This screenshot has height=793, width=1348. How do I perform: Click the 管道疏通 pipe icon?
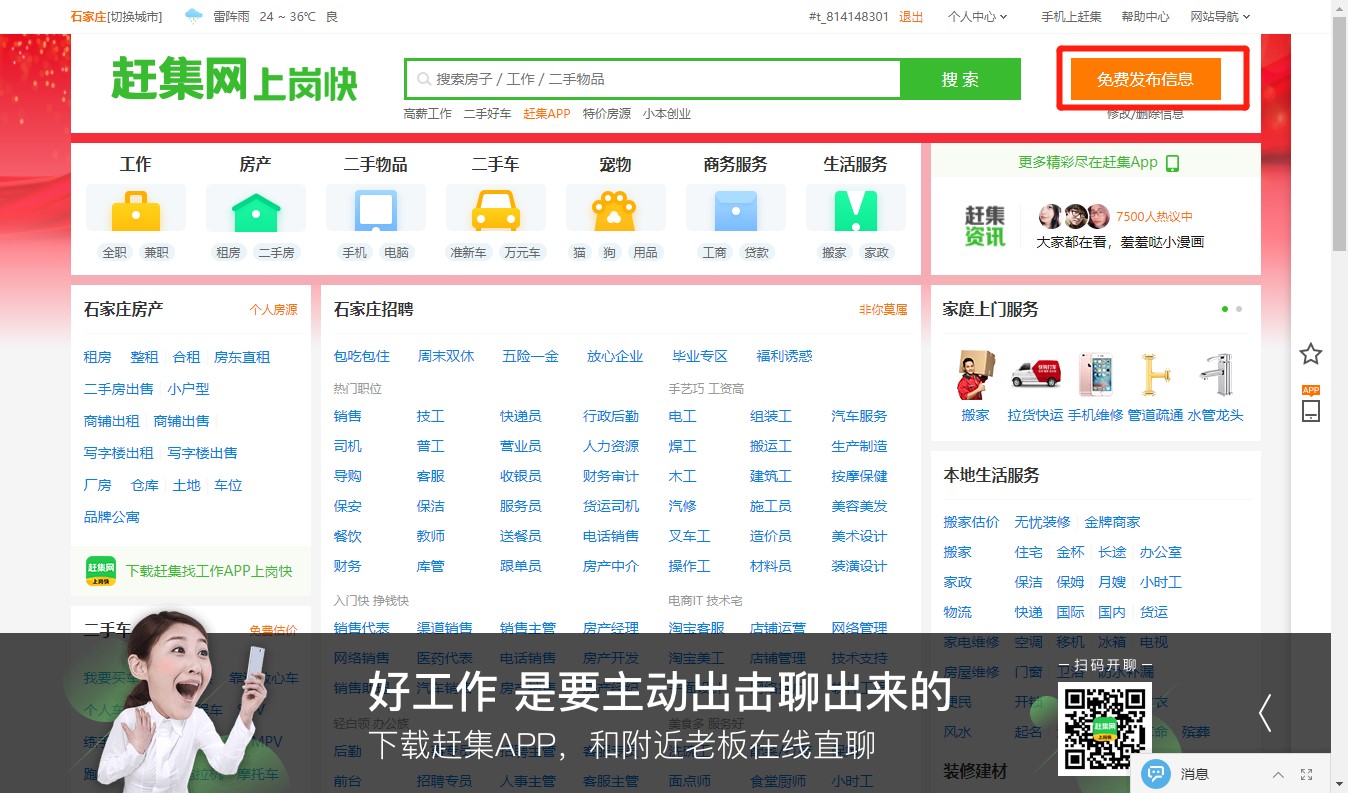click(x=1155, y=375)
